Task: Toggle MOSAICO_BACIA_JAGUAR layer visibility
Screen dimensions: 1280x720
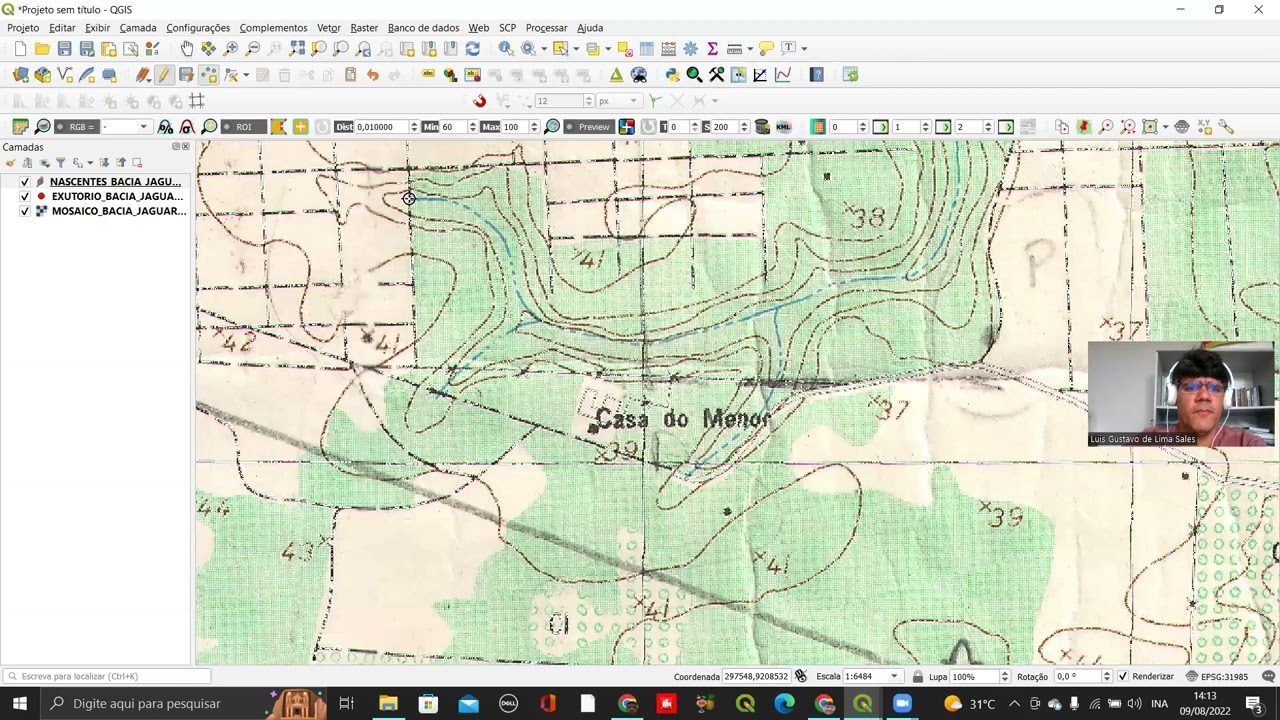Action: (x=25, y=211)
